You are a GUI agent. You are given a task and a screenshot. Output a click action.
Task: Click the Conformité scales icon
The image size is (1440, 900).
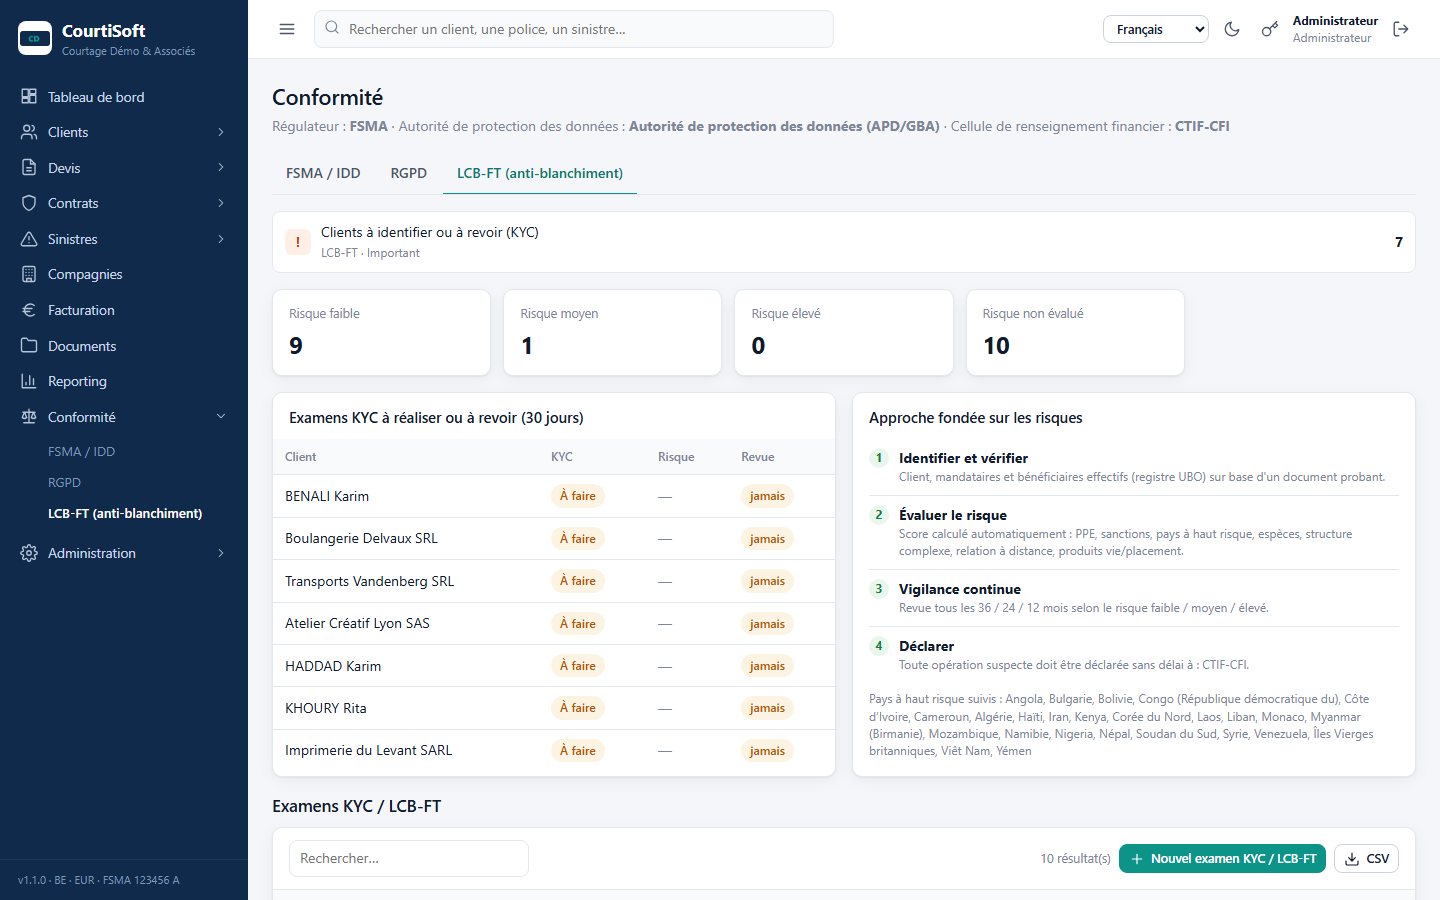(x=29, y=417)
